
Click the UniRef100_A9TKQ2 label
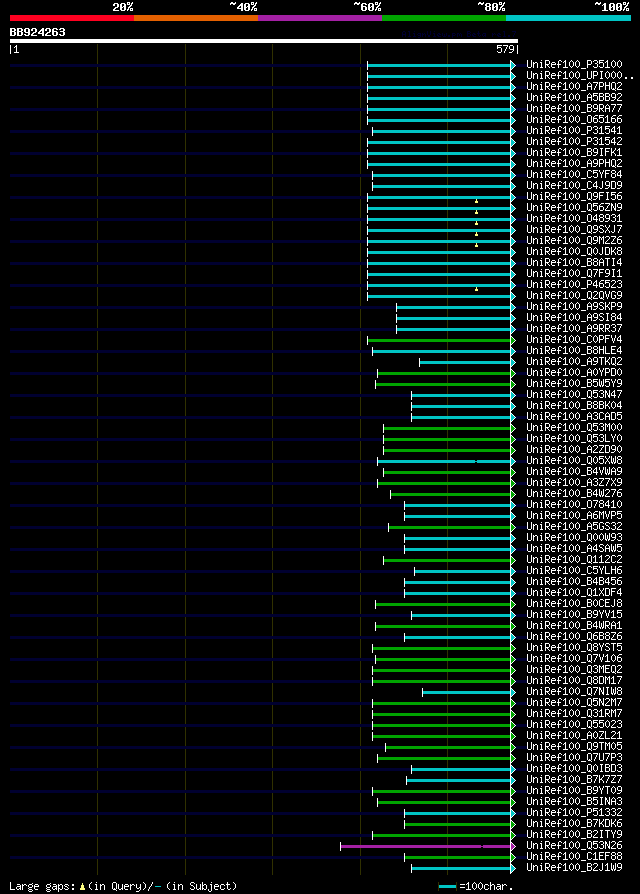tap(574, 361)
